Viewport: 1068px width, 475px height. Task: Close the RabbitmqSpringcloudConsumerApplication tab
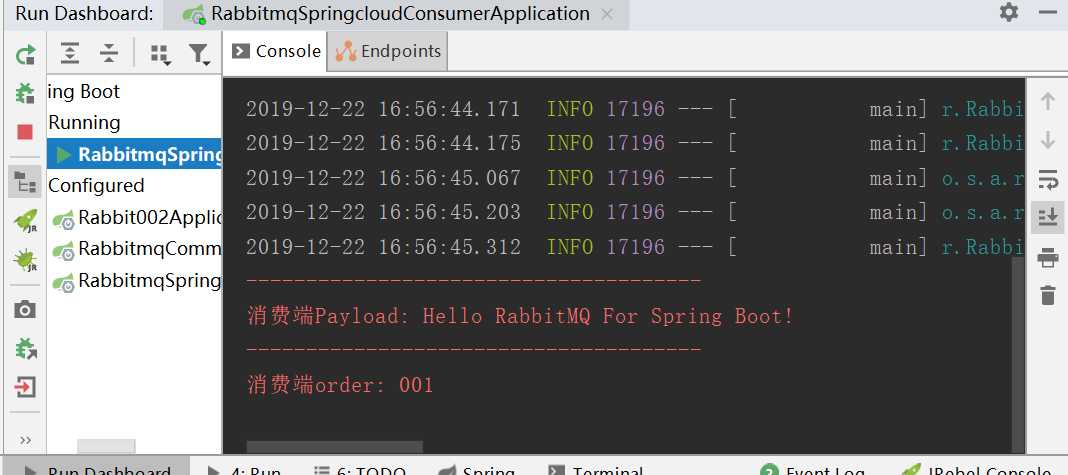tap(608, 14)
